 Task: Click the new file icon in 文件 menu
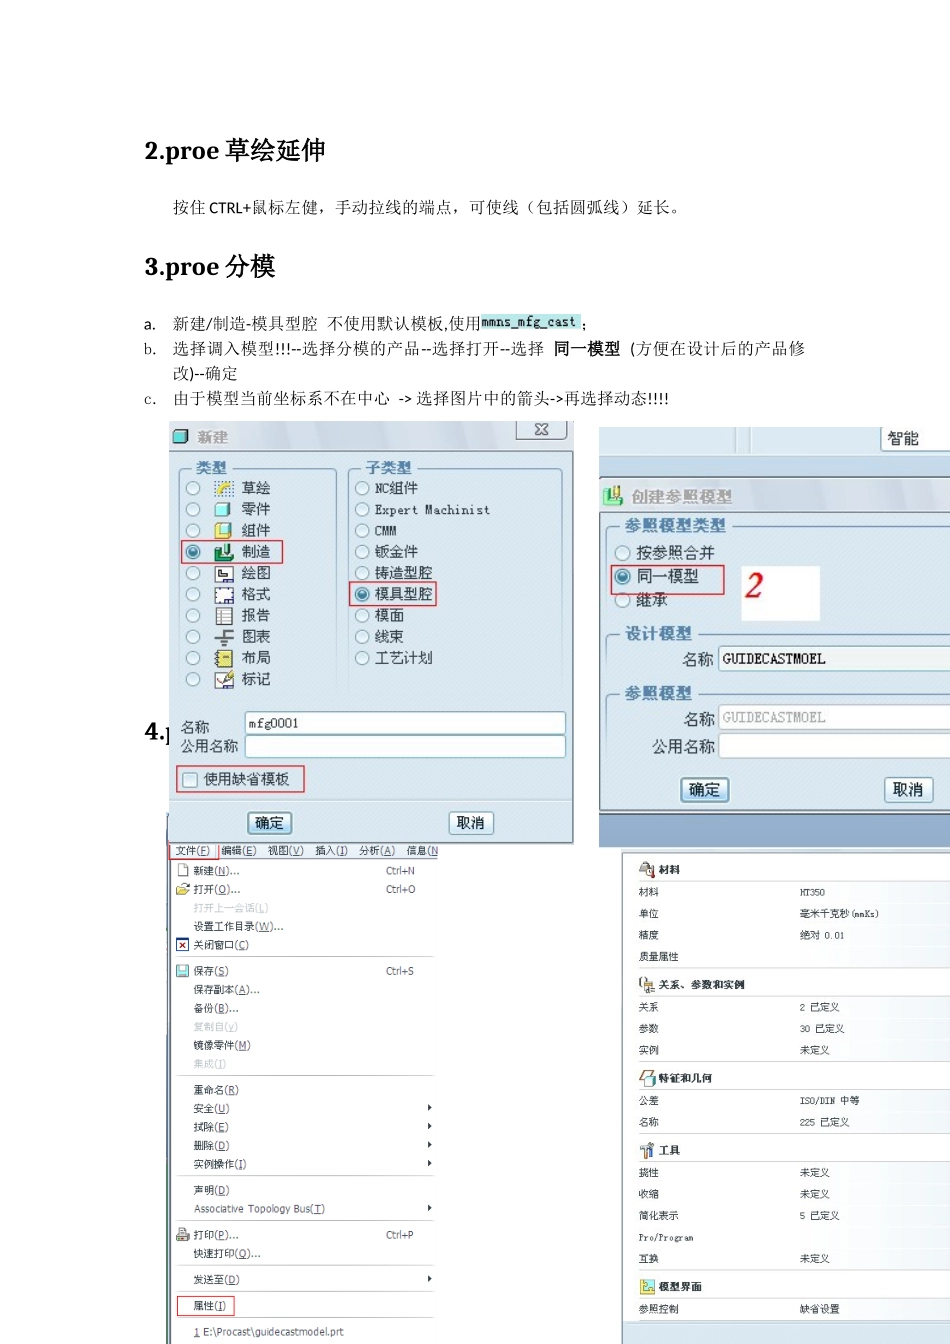click(x=182, y=871)
